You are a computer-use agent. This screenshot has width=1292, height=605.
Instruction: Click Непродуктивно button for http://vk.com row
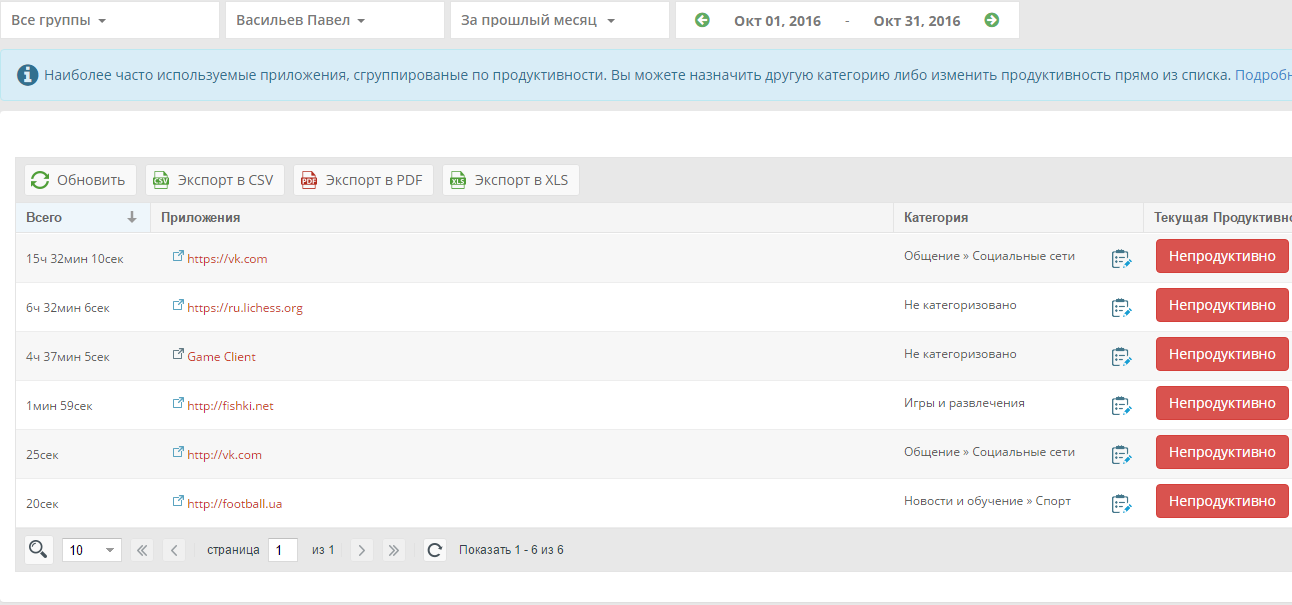pyautogui.click(x=1222, y=452)
